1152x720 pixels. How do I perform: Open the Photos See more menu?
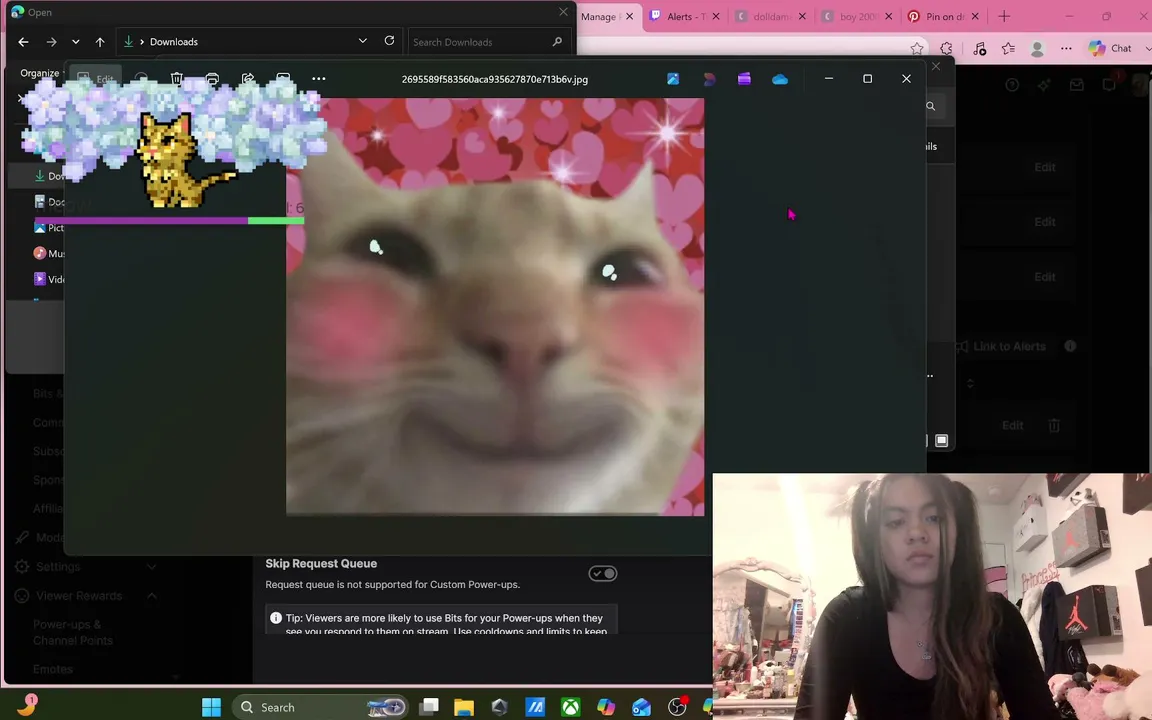[x=318, y=79]
